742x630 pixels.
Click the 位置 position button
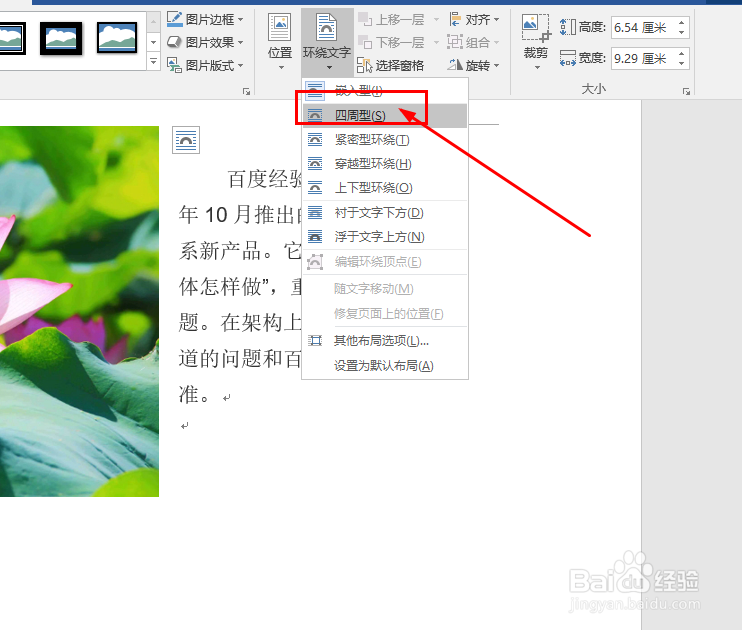[x=280, y=42]
